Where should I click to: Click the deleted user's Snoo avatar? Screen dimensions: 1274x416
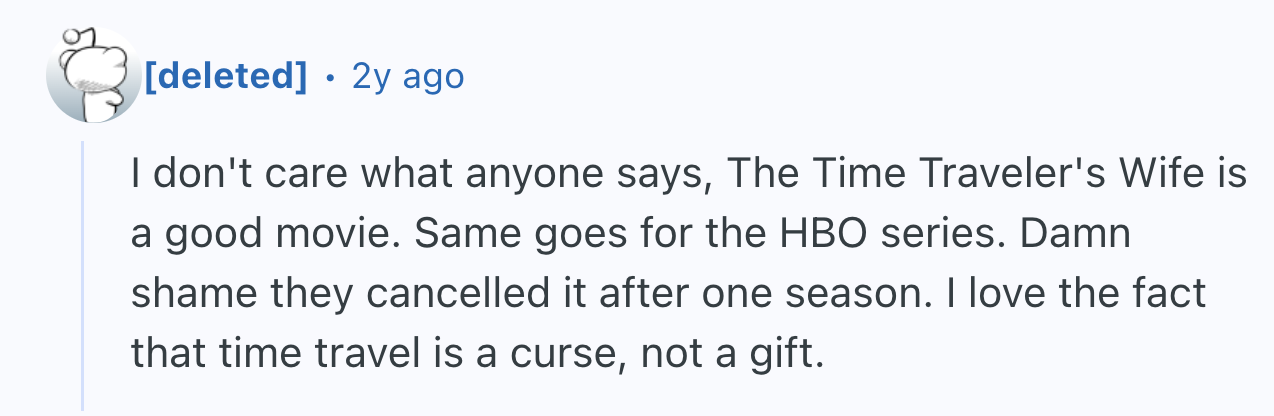94,75
